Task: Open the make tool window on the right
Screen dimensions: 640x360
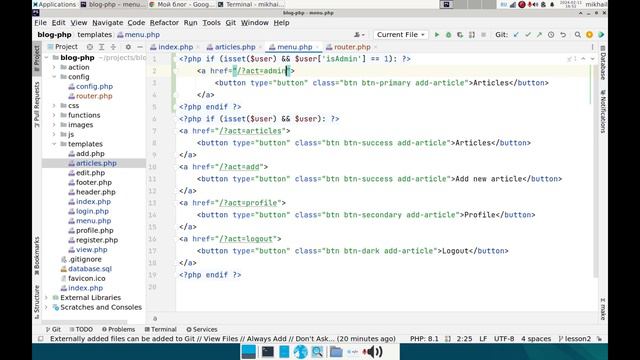Action: 603,309
